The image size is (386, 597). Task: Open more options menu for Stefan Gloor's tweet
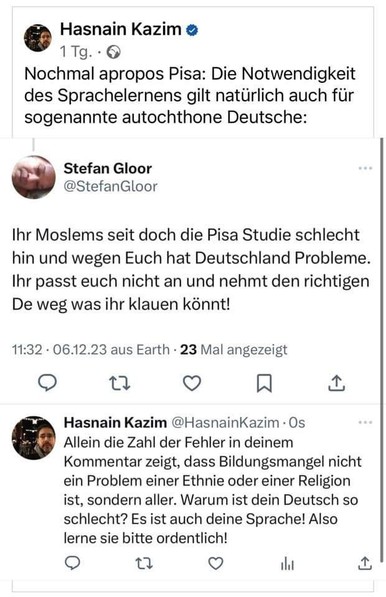pyautogui.click(x=365, y=168)
